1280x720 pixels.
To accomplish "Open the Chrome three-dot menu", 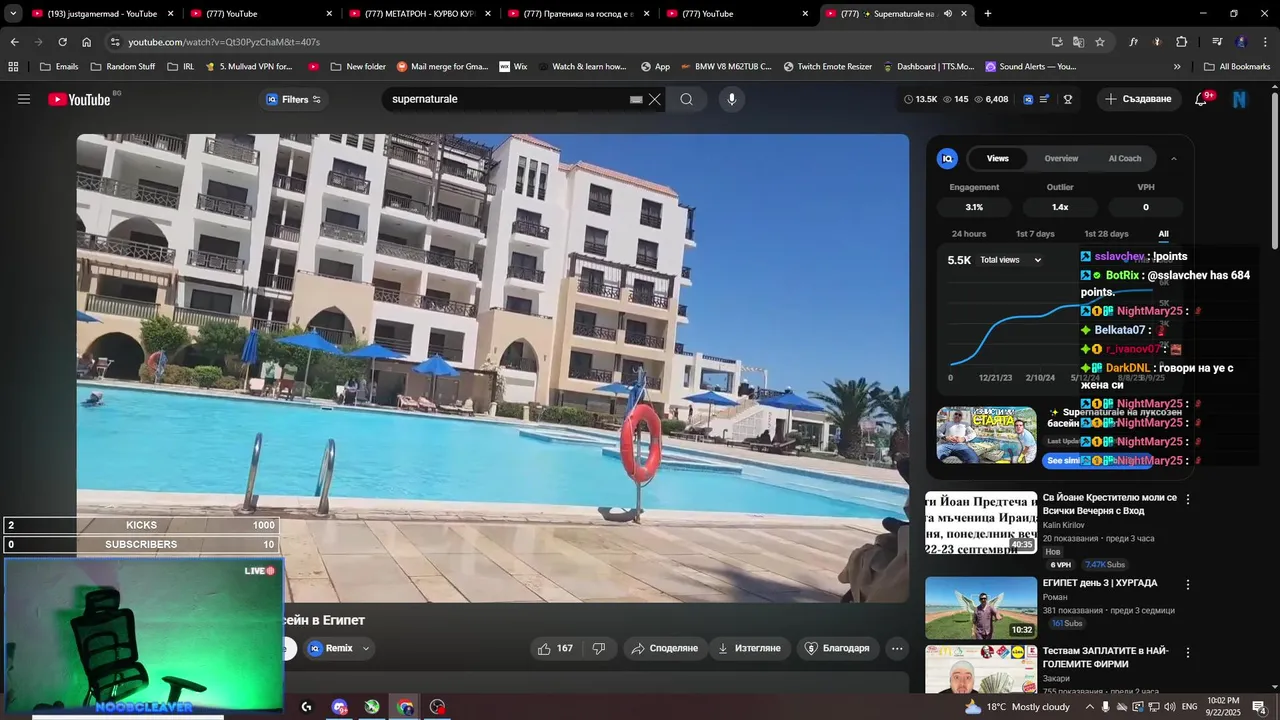I will [x=1264, y=42].
